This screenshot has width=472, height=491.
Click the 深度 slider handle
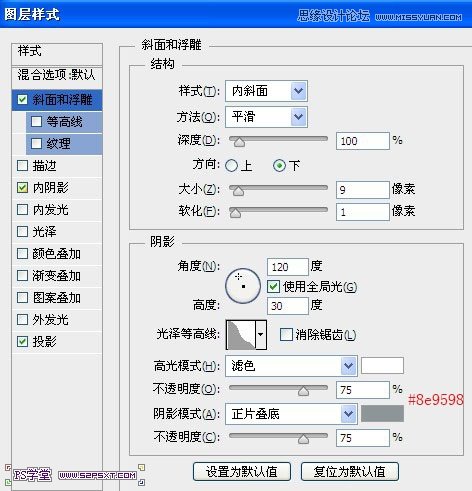pyautogui.click(x=239, y=141)
